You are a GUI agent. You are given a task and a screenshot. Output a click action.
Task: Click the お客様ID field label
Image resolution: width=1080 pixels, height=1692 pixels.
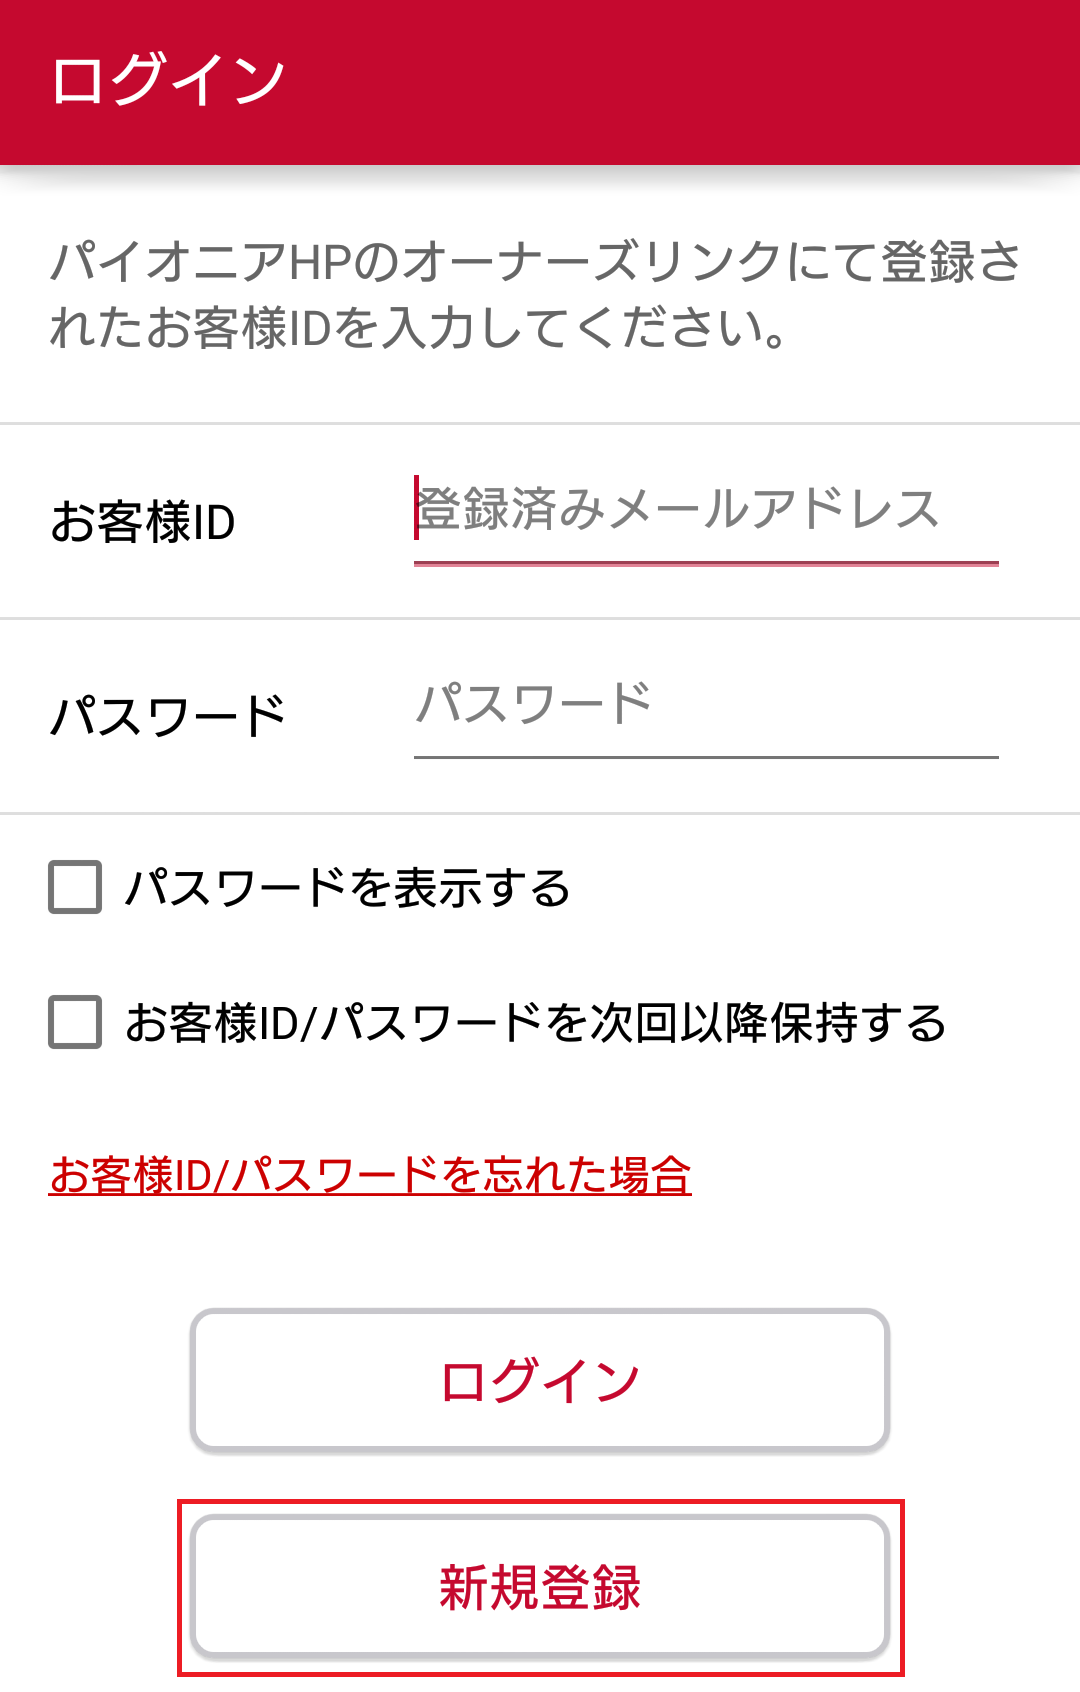(x=143, y=522)
